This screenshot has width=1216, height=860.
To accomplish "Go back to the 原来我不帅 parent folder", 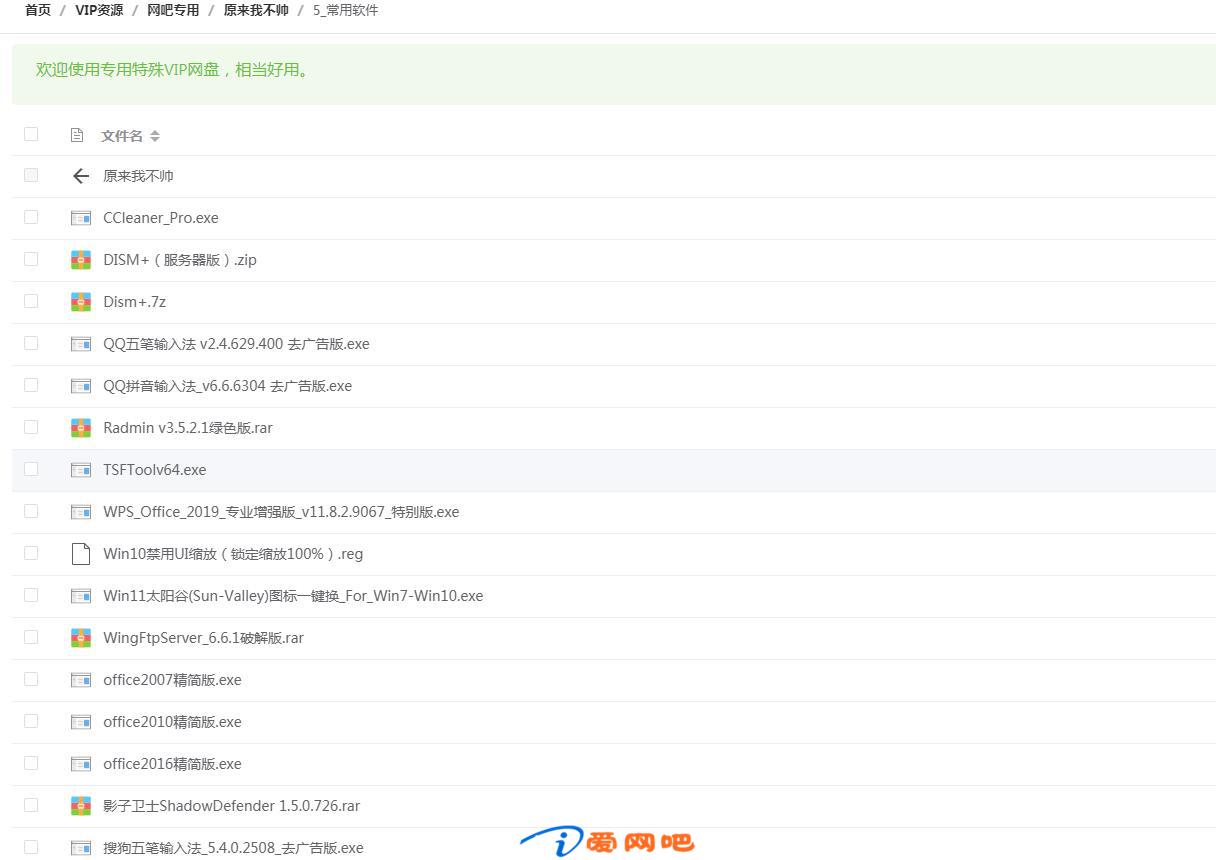I will [138, 176].
